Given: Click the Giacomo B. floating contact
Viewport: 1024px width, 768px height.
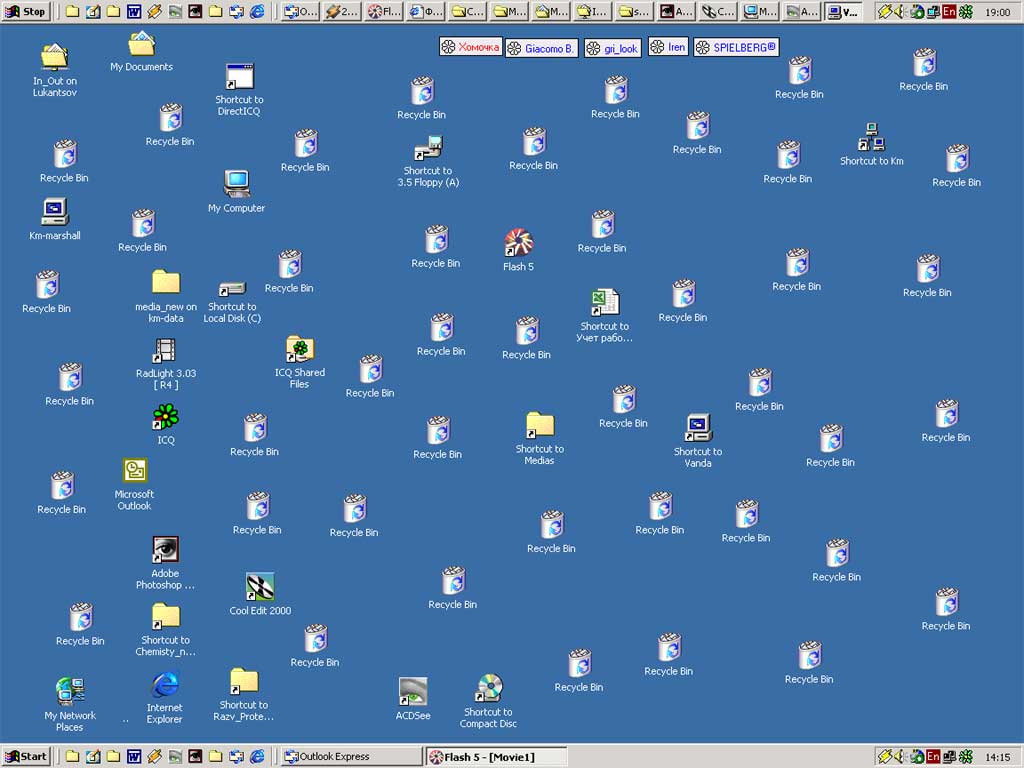Looking at the screenshot, I should pyautogui.click(x=541, y=48).
